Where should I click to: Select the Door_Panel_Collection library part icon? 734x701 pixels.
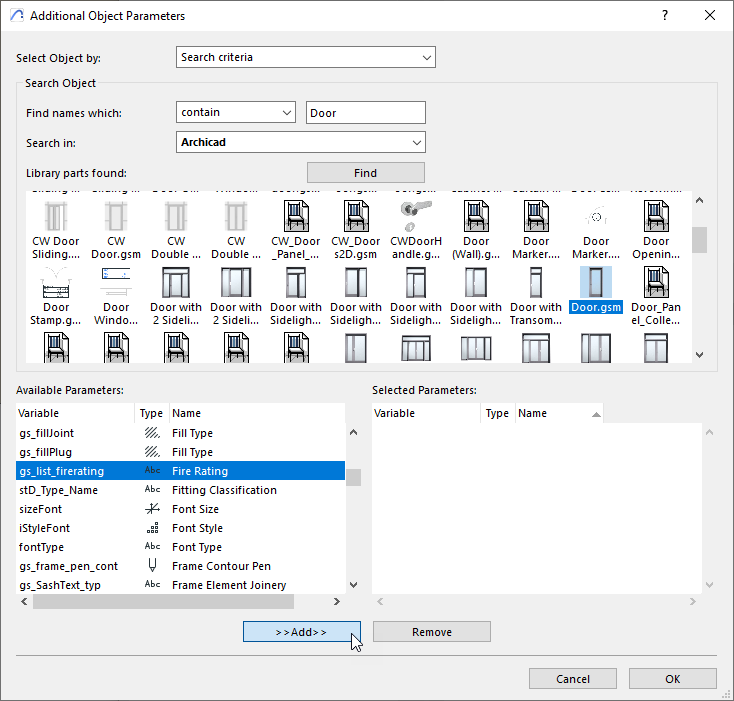(x=656, y=283)
